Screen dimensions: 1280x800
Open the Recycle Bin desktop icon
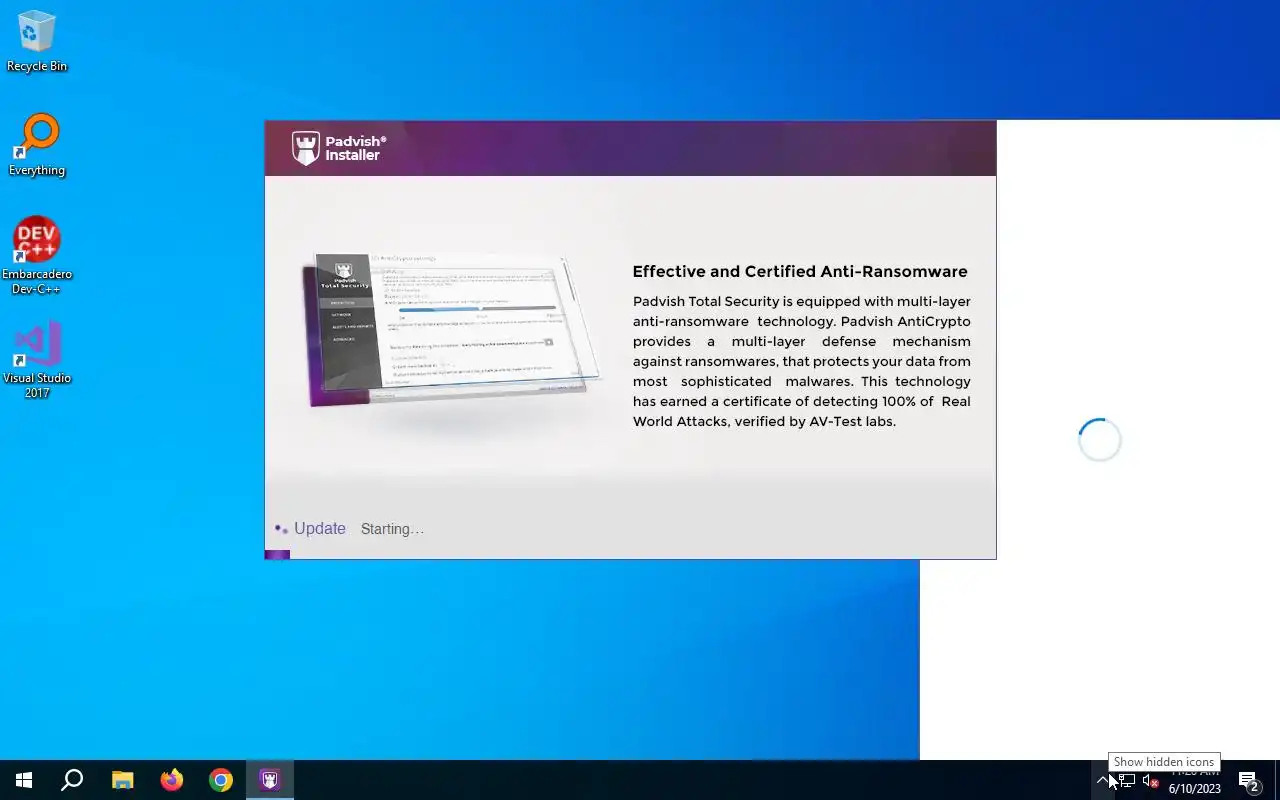(37, 41)
